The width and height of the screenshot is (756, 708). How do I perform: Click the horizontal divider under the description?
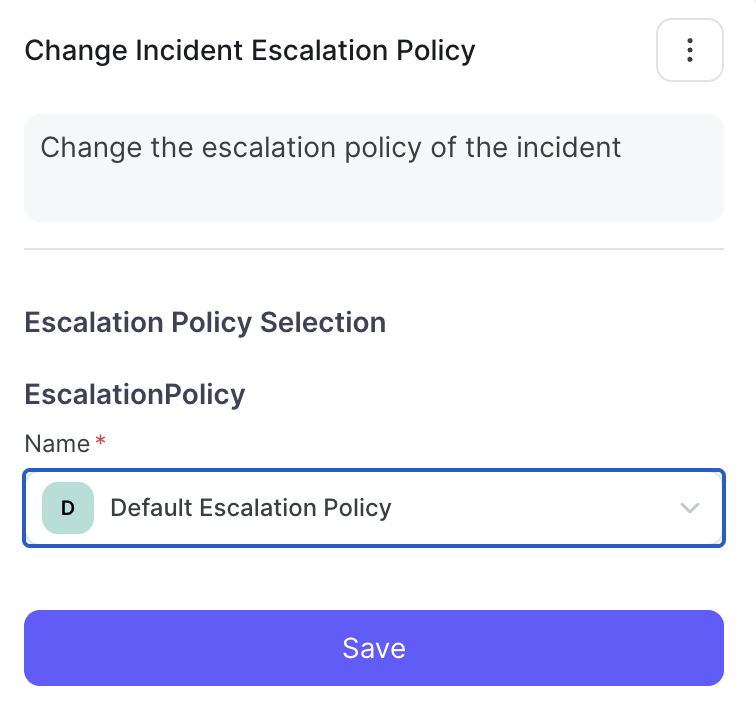374,249
